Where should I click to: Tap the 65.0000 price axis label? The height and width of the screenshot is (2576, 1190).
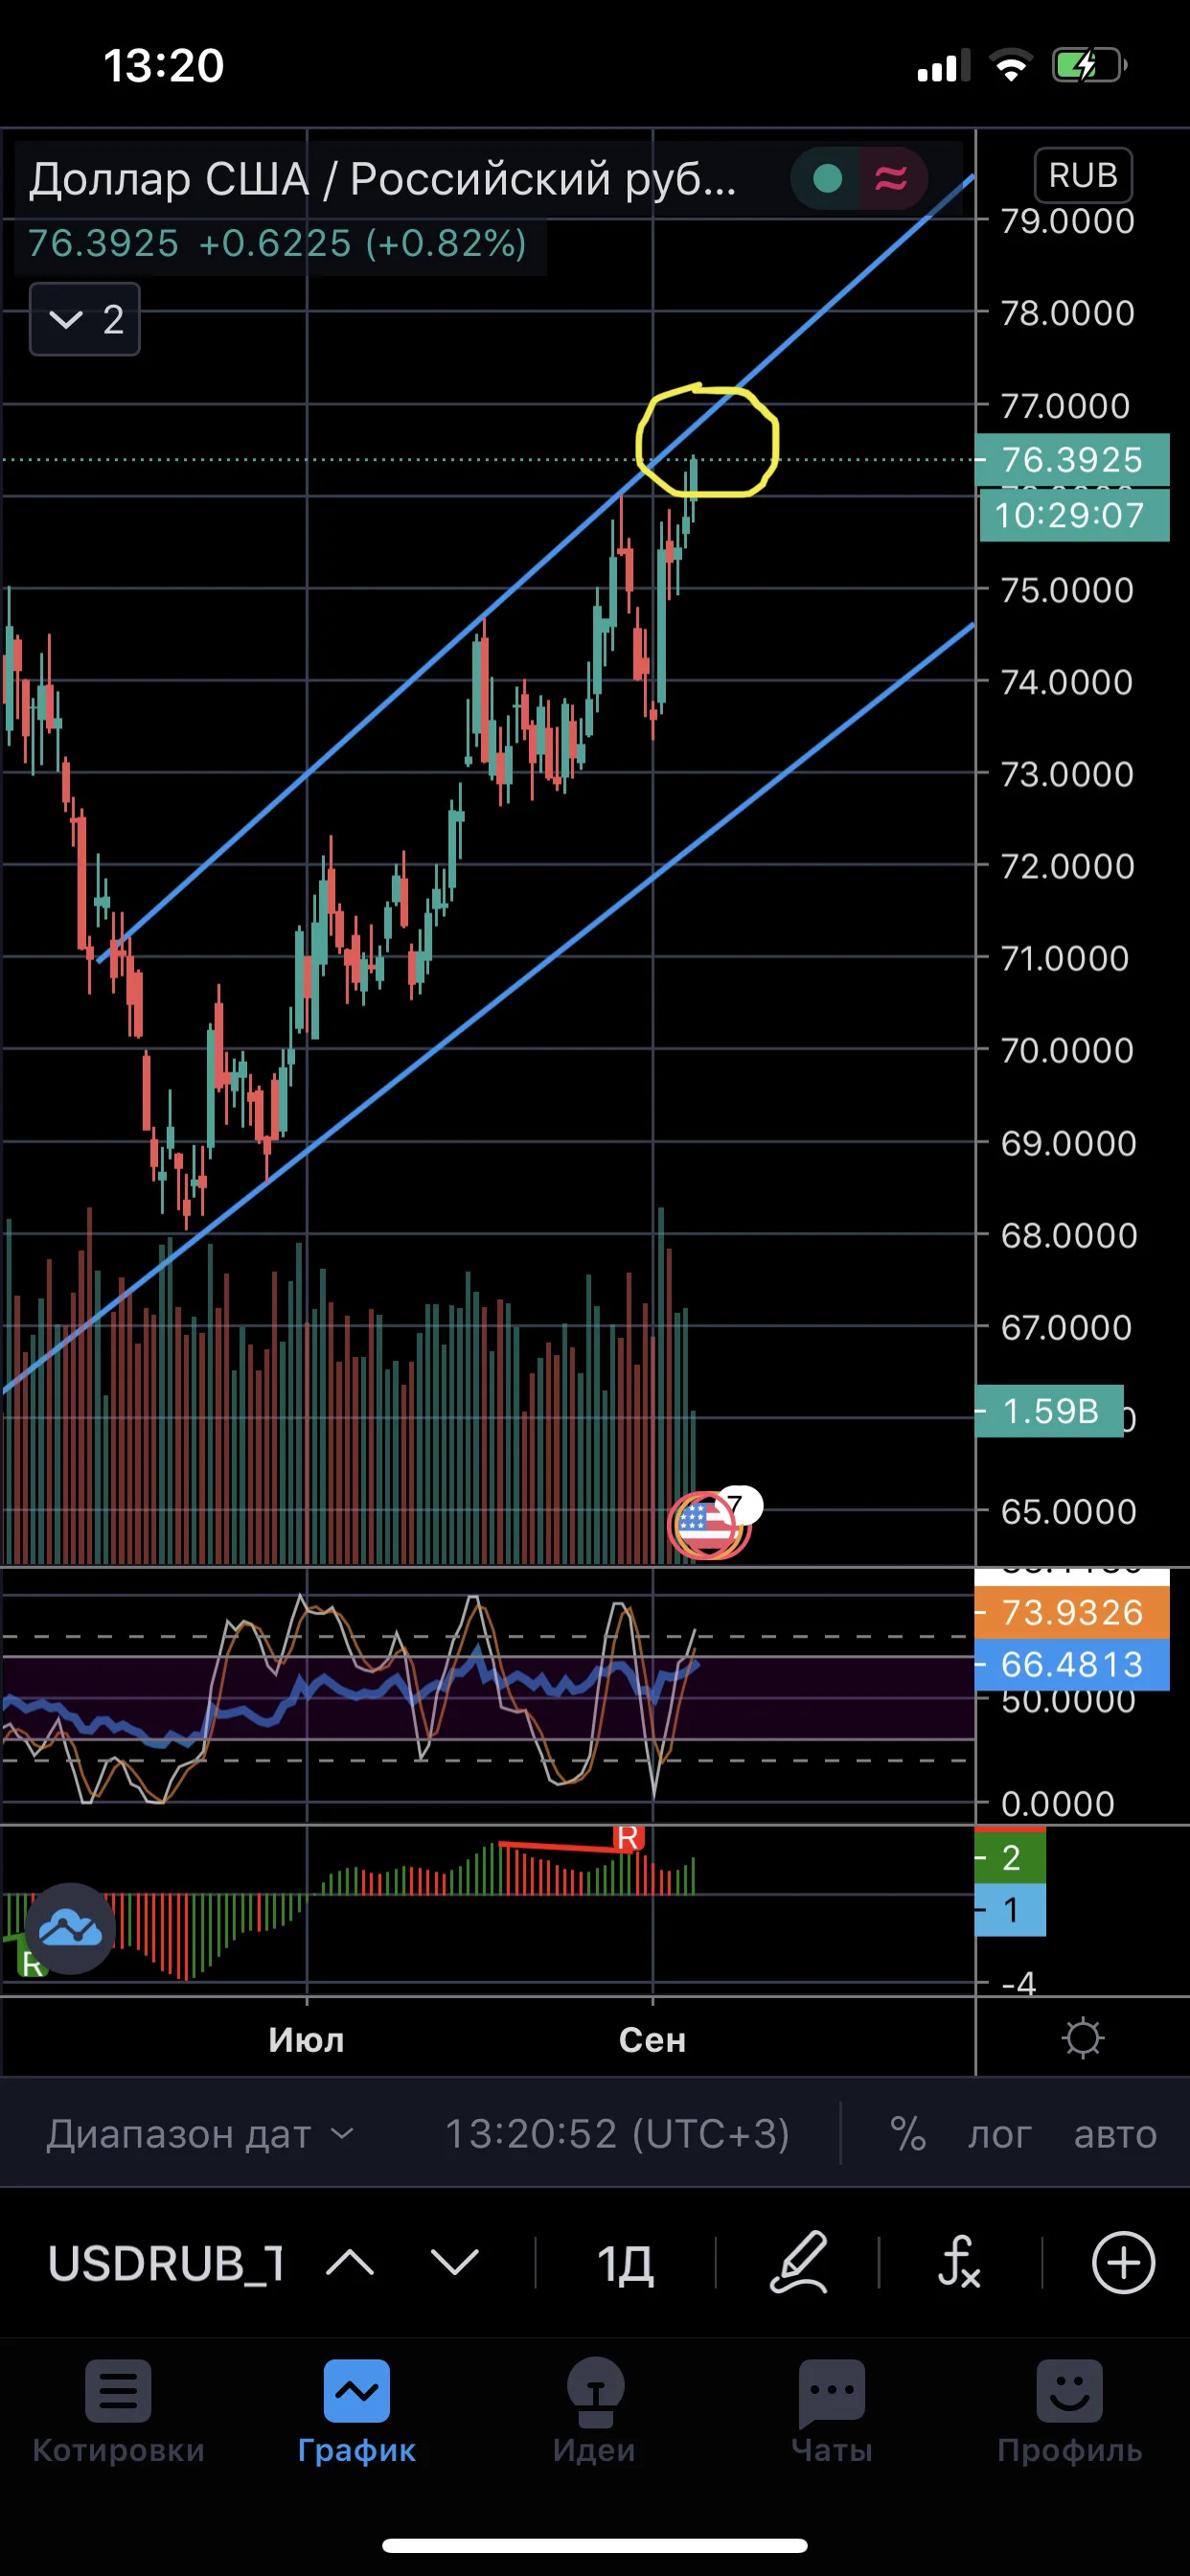1068,1511
